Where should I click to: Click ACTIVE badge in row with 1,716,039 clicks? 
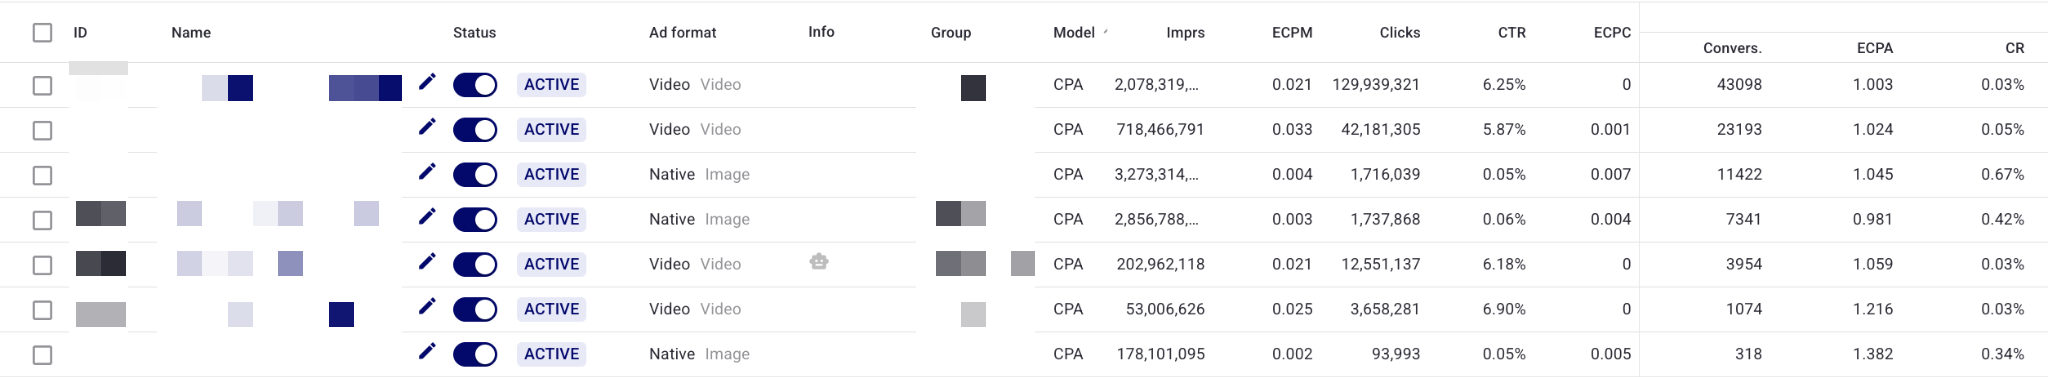pyautogui.click(x=551, y=174)
